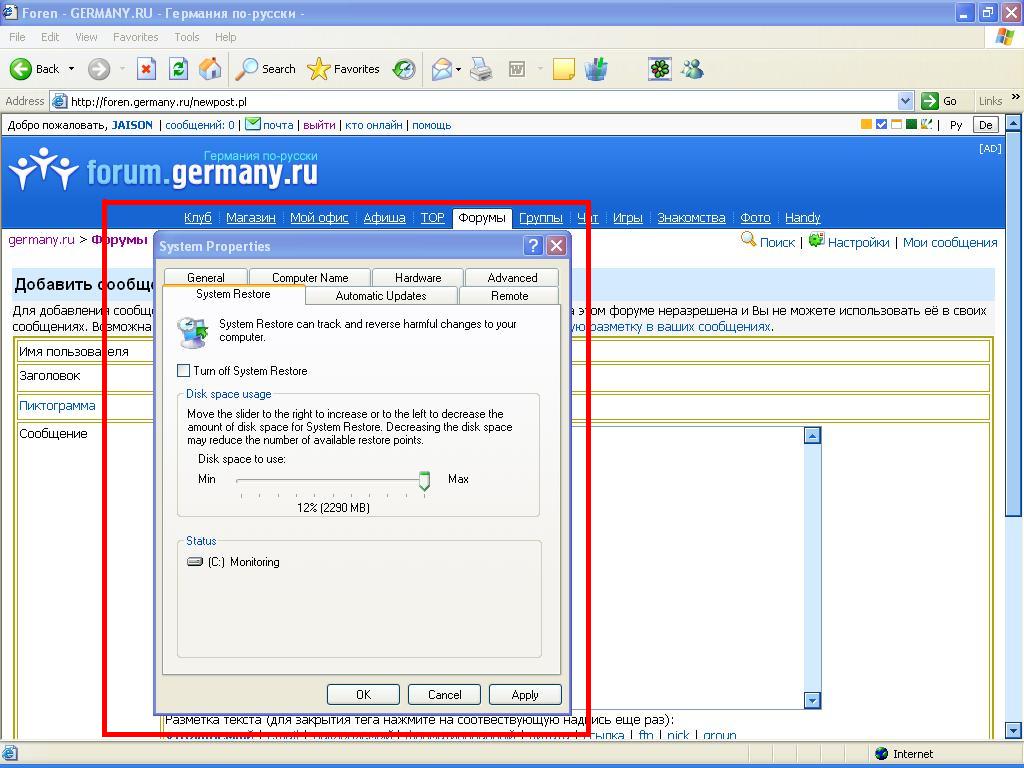Click the help question mark in System Properties

point(534,246)
